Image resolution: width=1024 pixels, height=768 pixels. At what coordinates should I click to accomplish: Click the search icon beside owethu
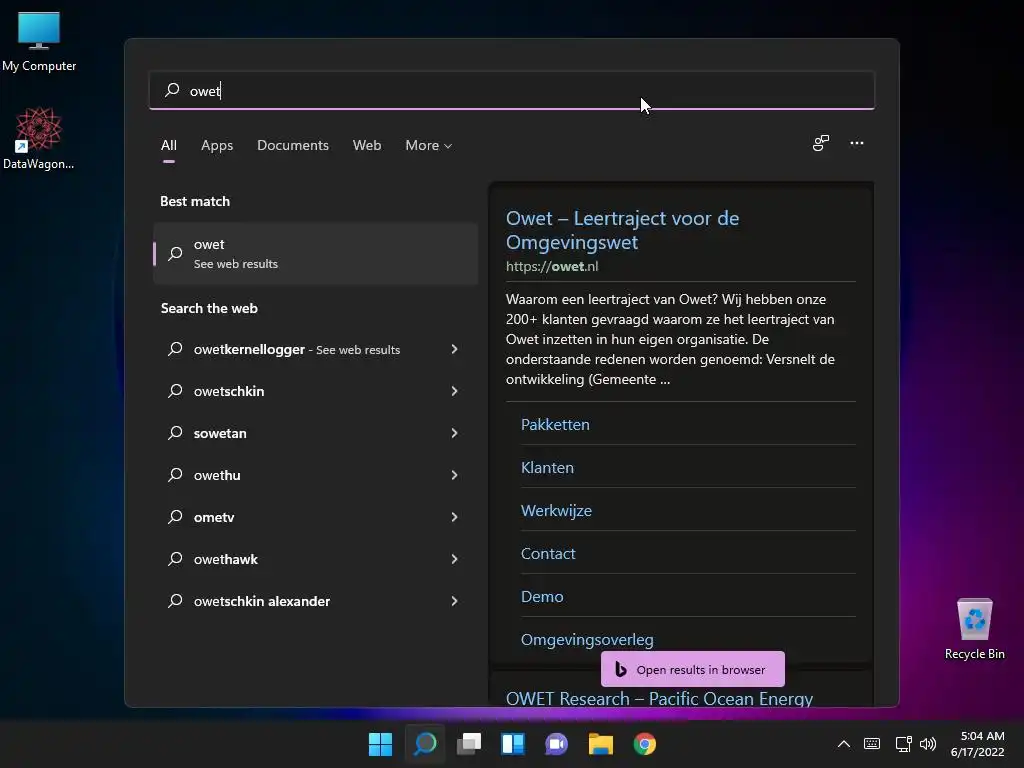pos(175,475)
